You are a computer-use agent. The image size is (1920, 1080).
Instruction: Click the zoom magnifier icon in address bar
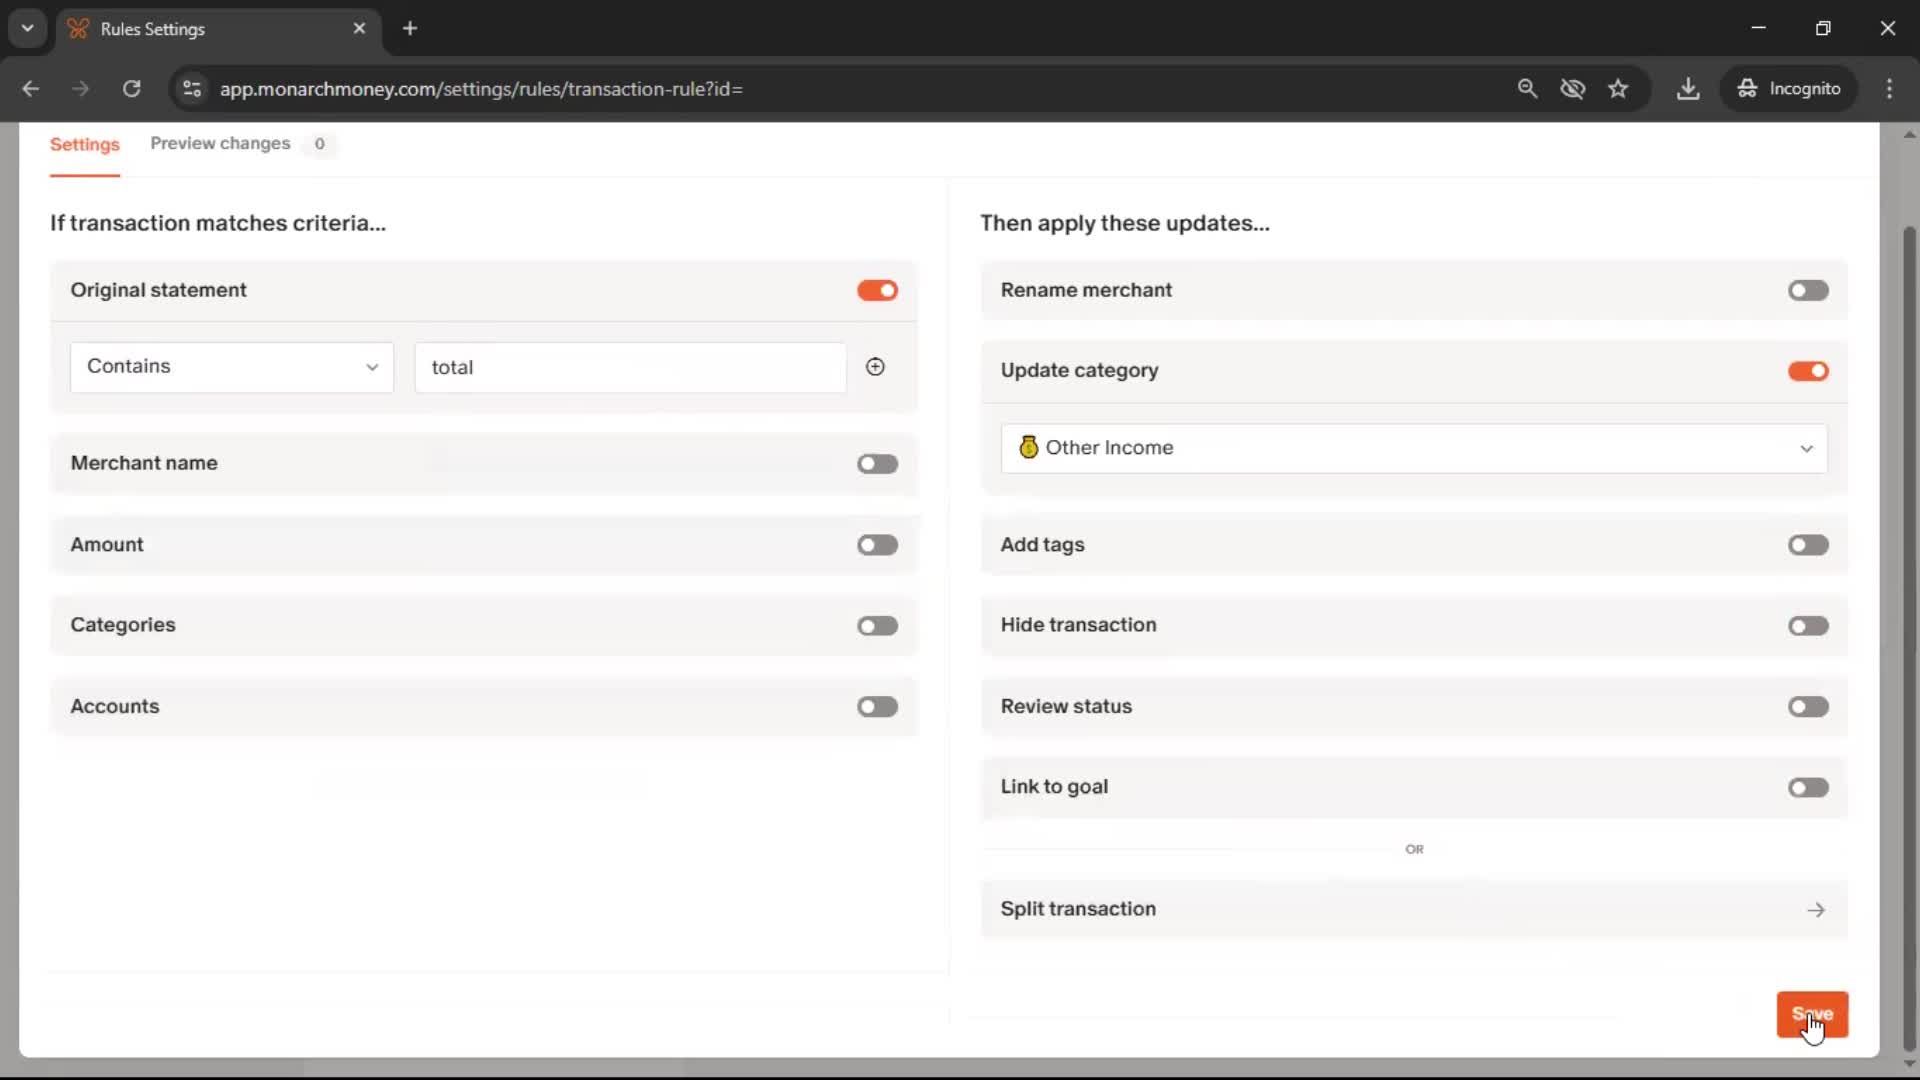pos(1527,89)
